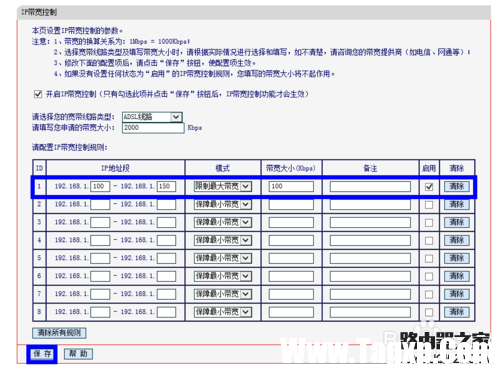Click the bandwidth size field showing 2000
Viewport: 500px width, 372px height.
pos(153,128)
